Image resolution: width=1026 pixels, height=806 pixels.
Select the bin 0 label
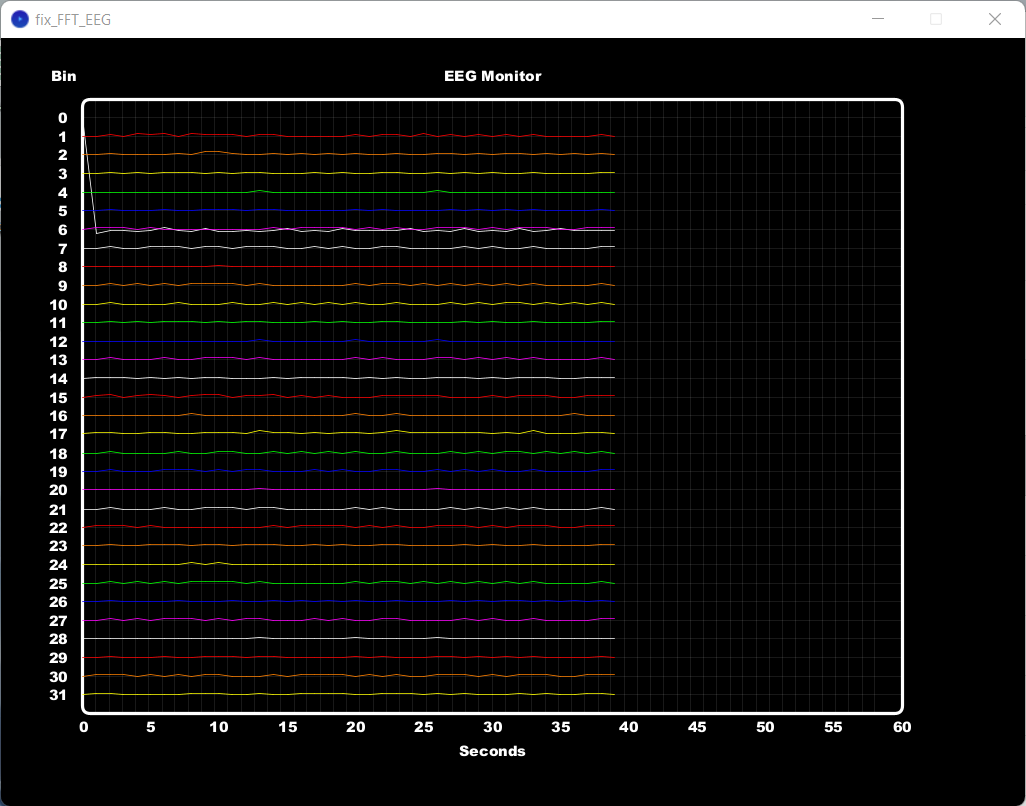click(x=62, y=118)
